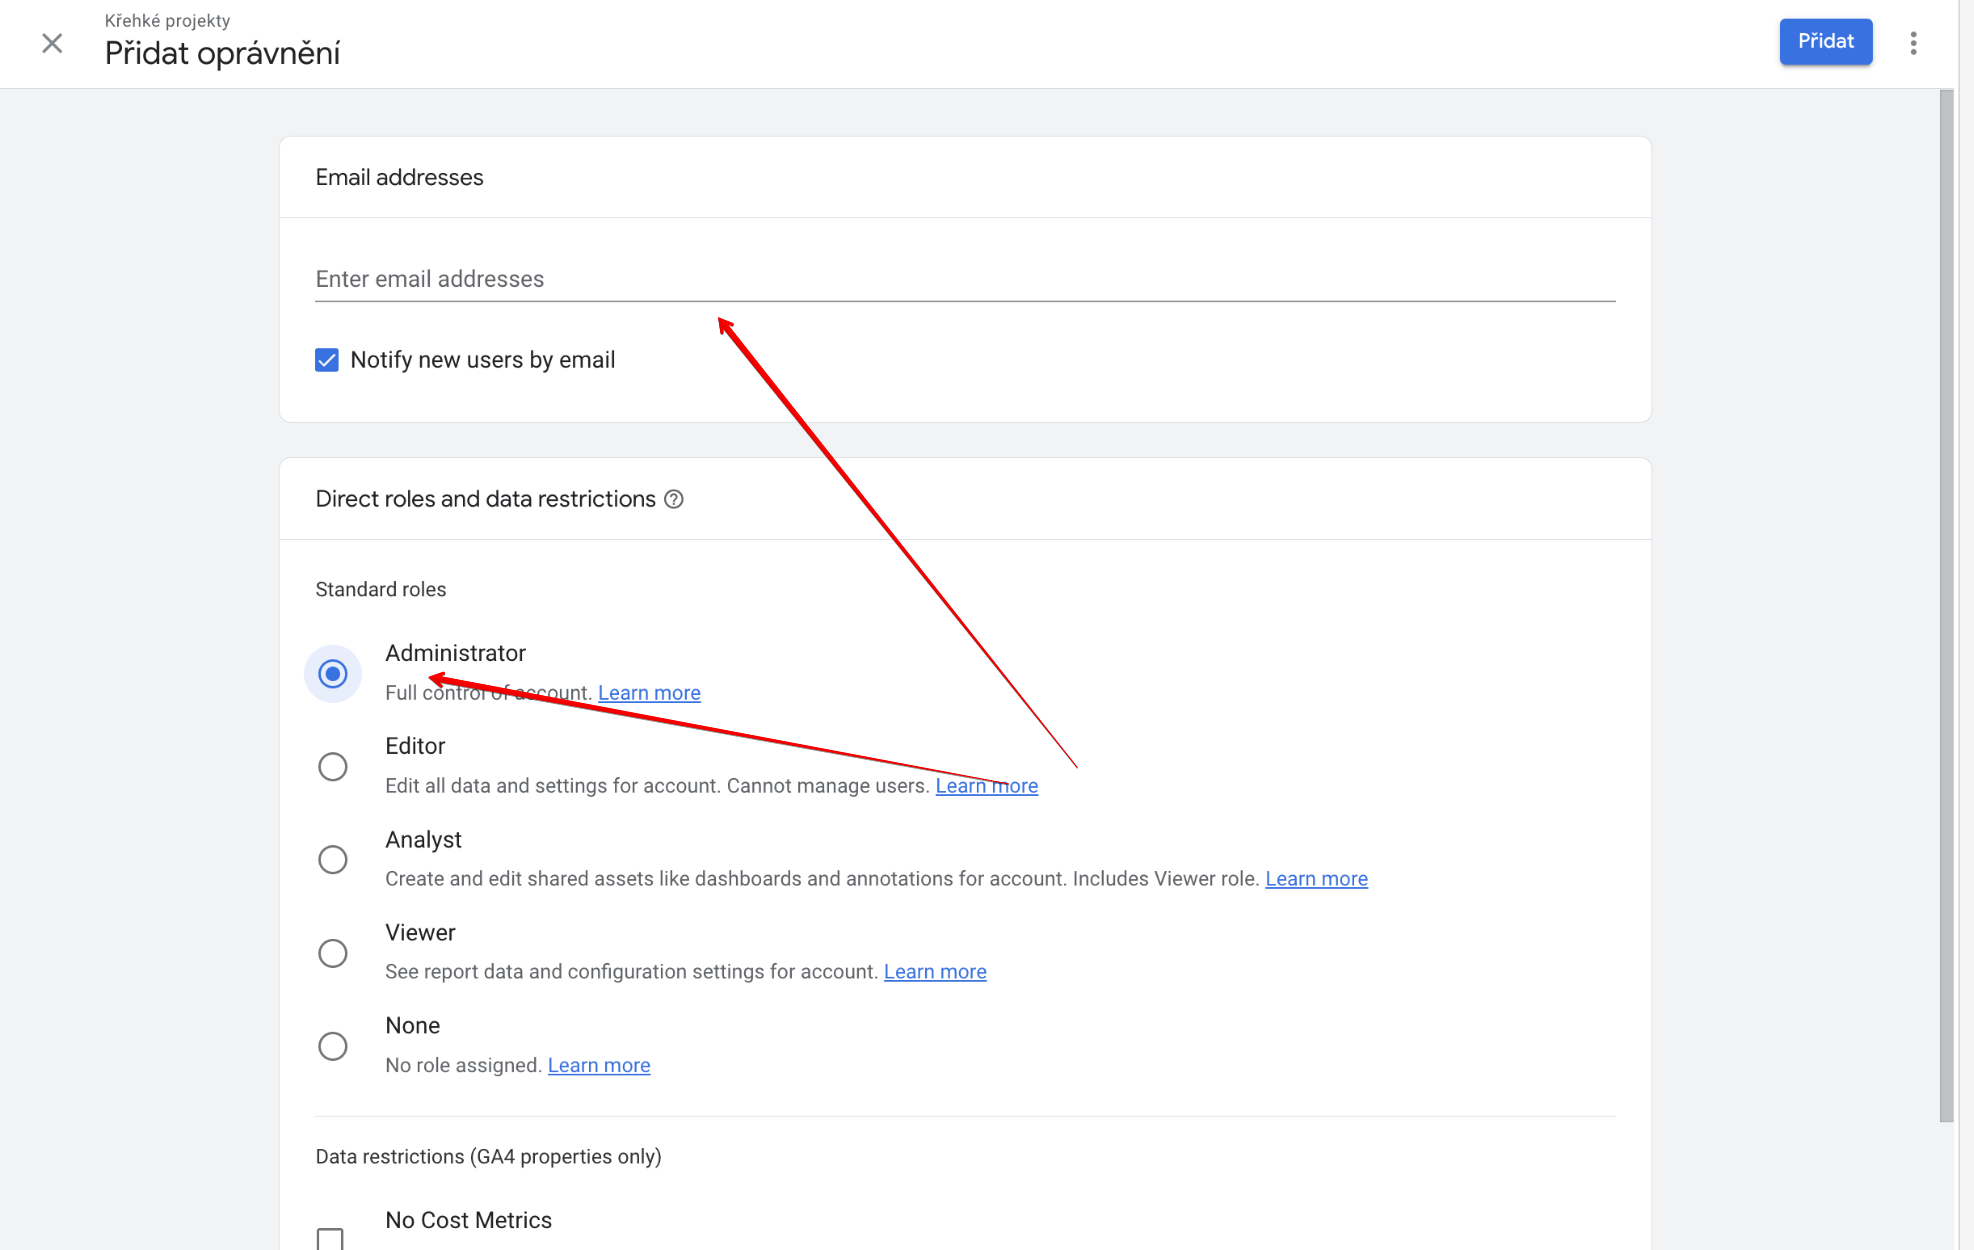The height and width of the screenshot is (1250, 1974).
Task: Click the blue Přidat button
Action: click(1825, 42)
